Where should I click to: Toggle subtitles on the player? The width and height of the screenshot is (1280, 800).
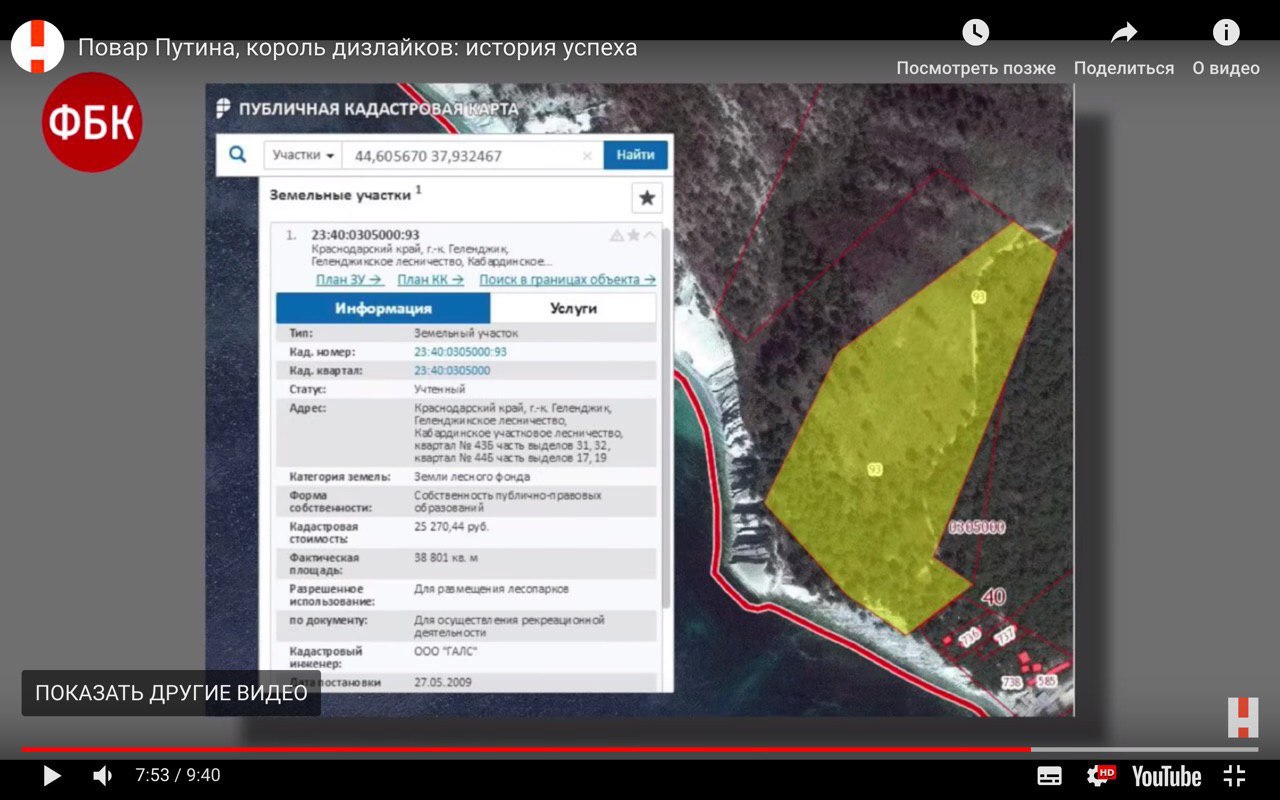1049,776
